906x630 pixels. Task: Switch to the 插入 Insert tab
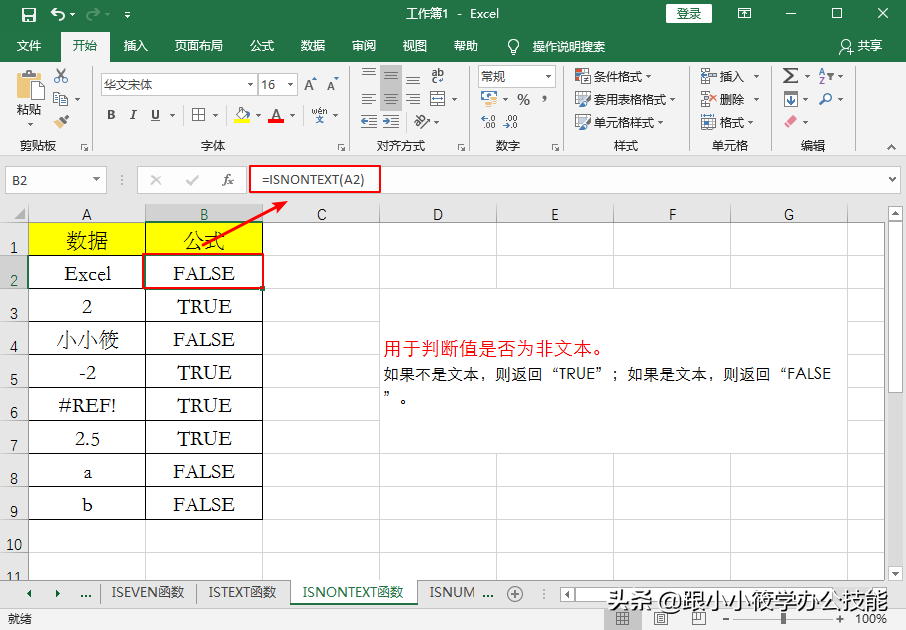[136, 46]
